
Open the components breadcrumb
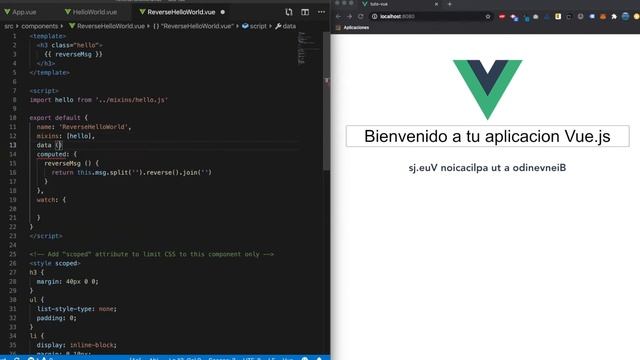(40, 26)
